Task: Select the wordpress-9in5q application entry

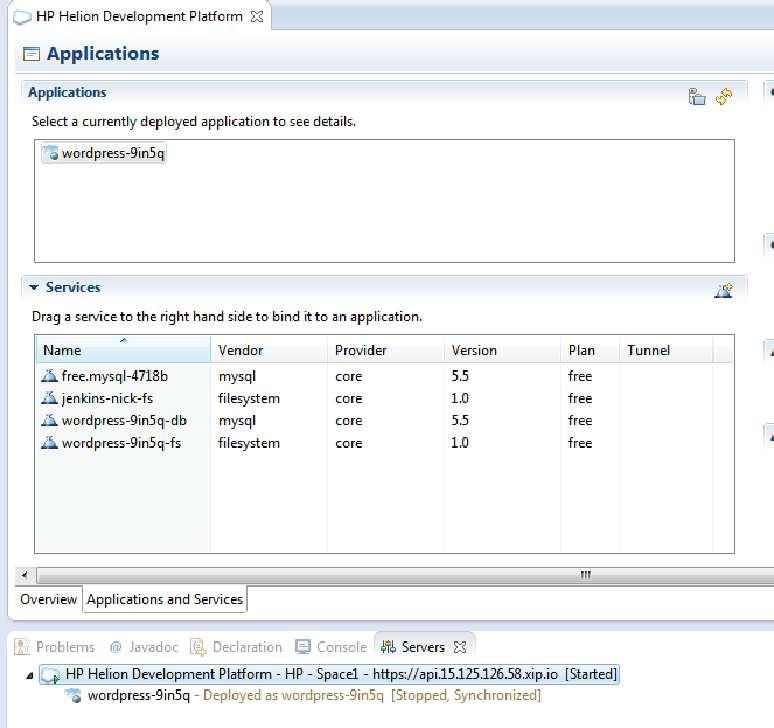Action: point(104,153)
